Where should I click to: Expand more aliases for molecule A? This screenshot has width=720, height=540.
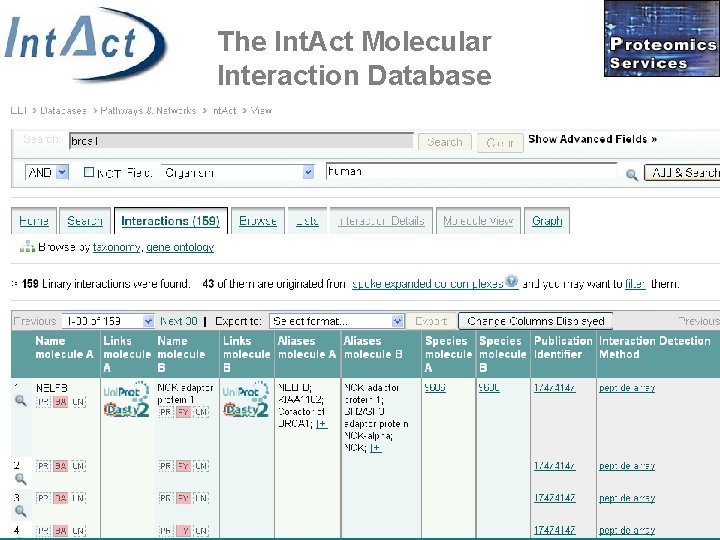321,424
